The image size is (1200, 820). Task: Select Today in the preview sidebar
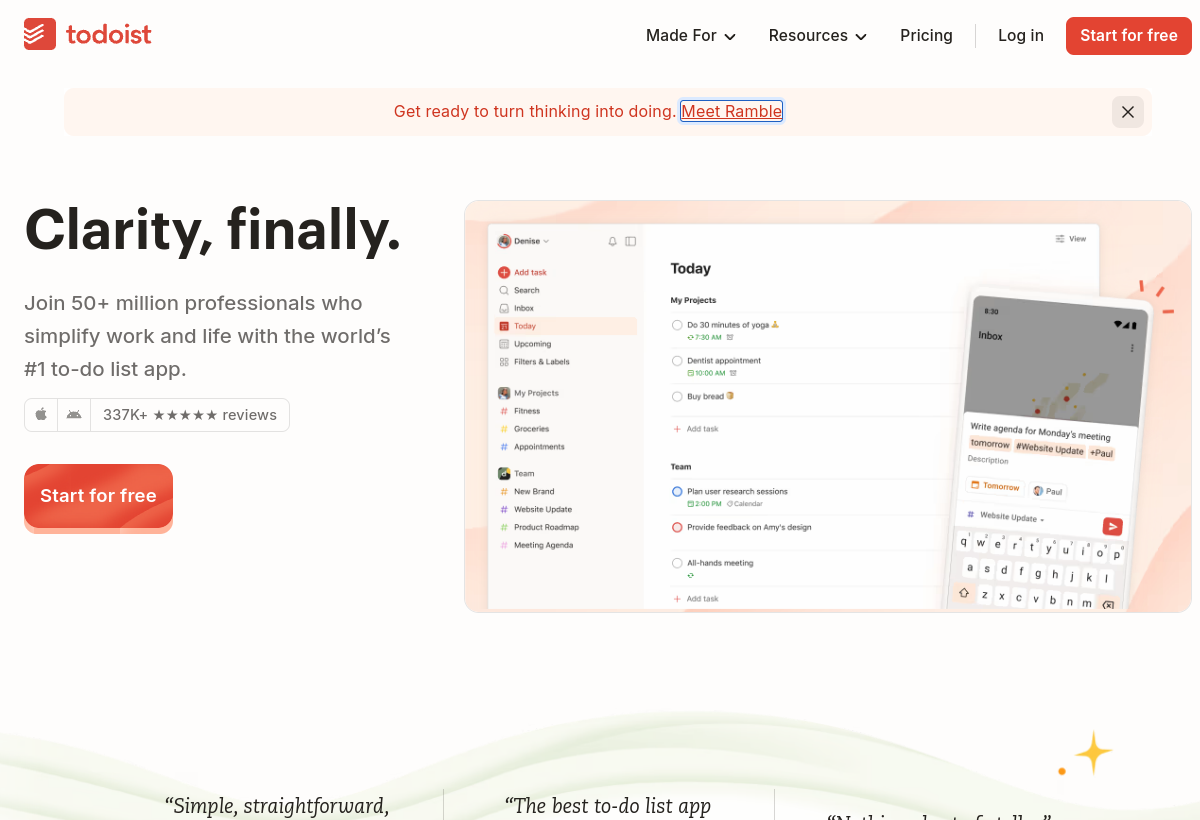(x=567, y=326)
